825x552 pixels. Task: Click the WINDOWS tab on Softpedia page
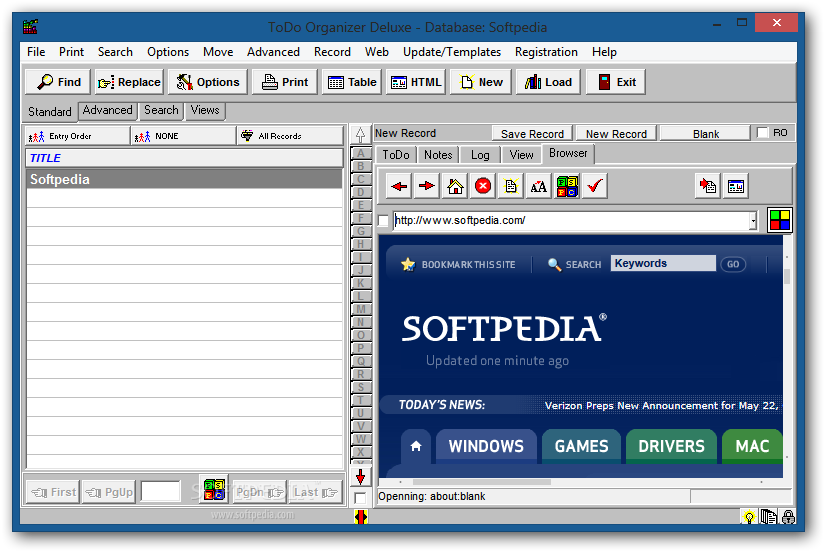tap(486, 446)
